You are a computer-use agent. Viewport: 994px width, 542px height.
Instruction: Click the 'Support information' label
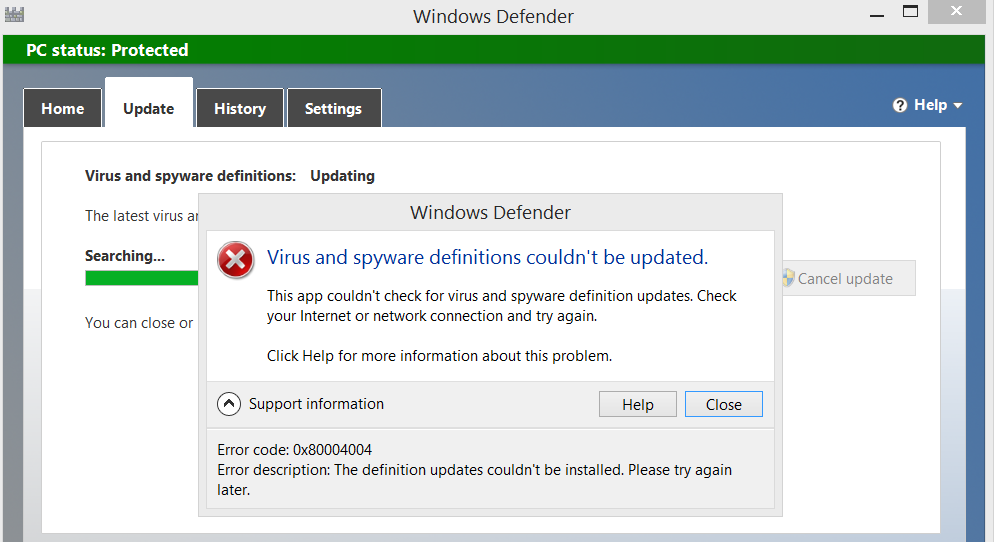316,404
